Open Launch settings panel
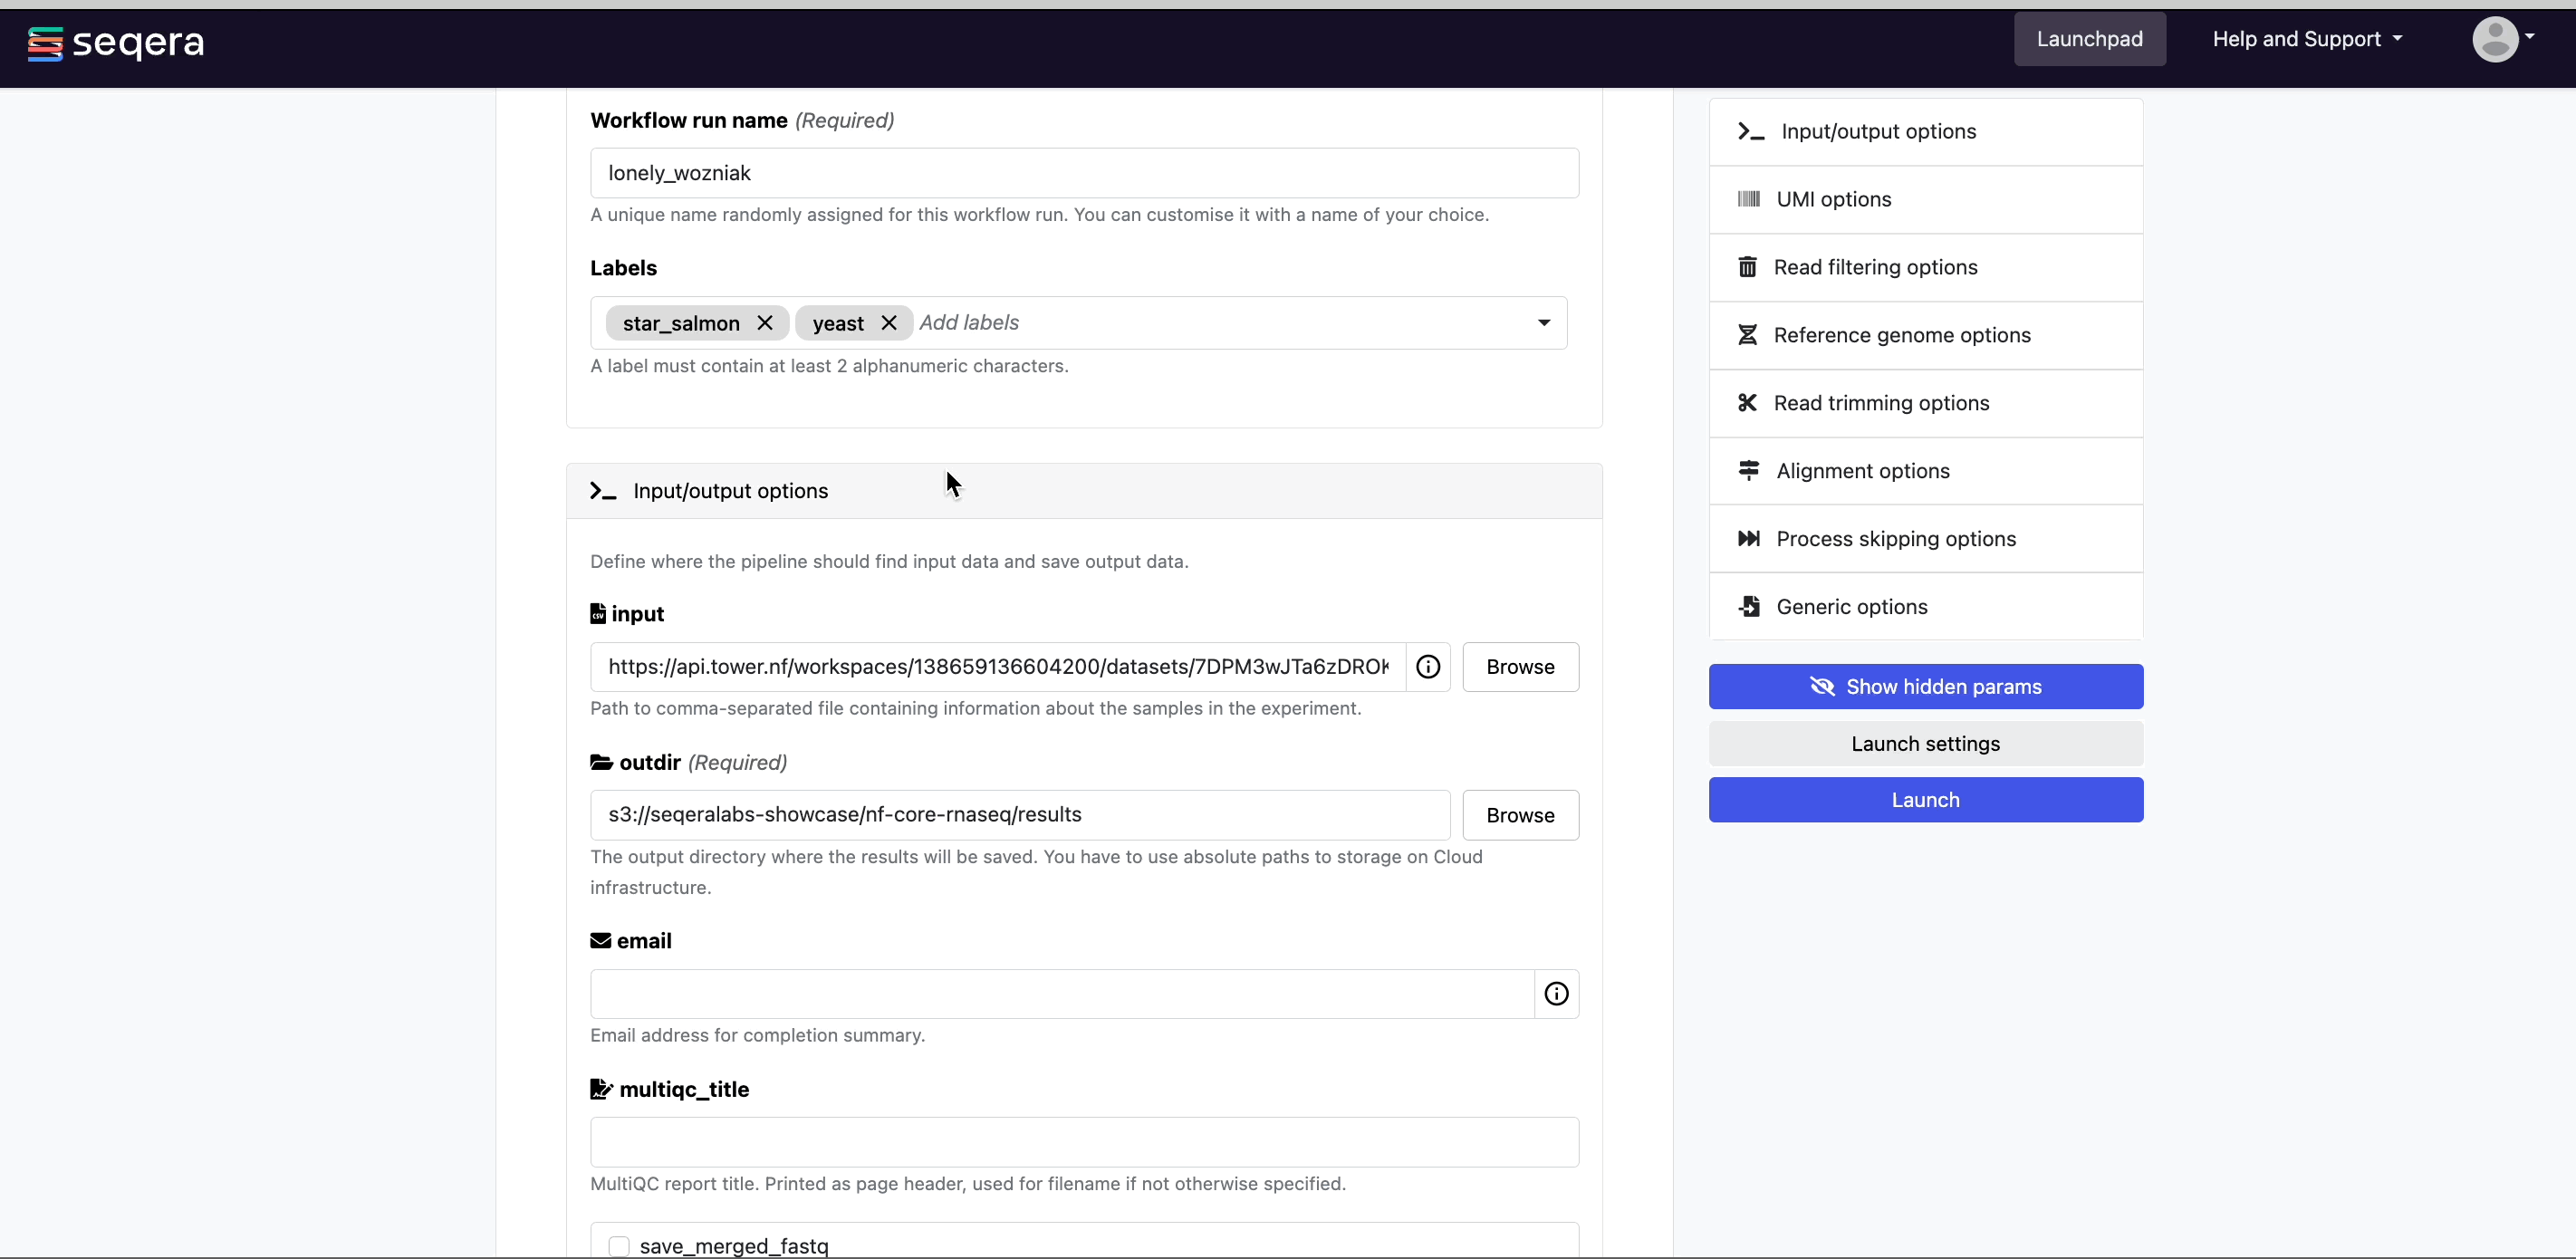Viewport: 2576px width, 1259px height. 1926,743
